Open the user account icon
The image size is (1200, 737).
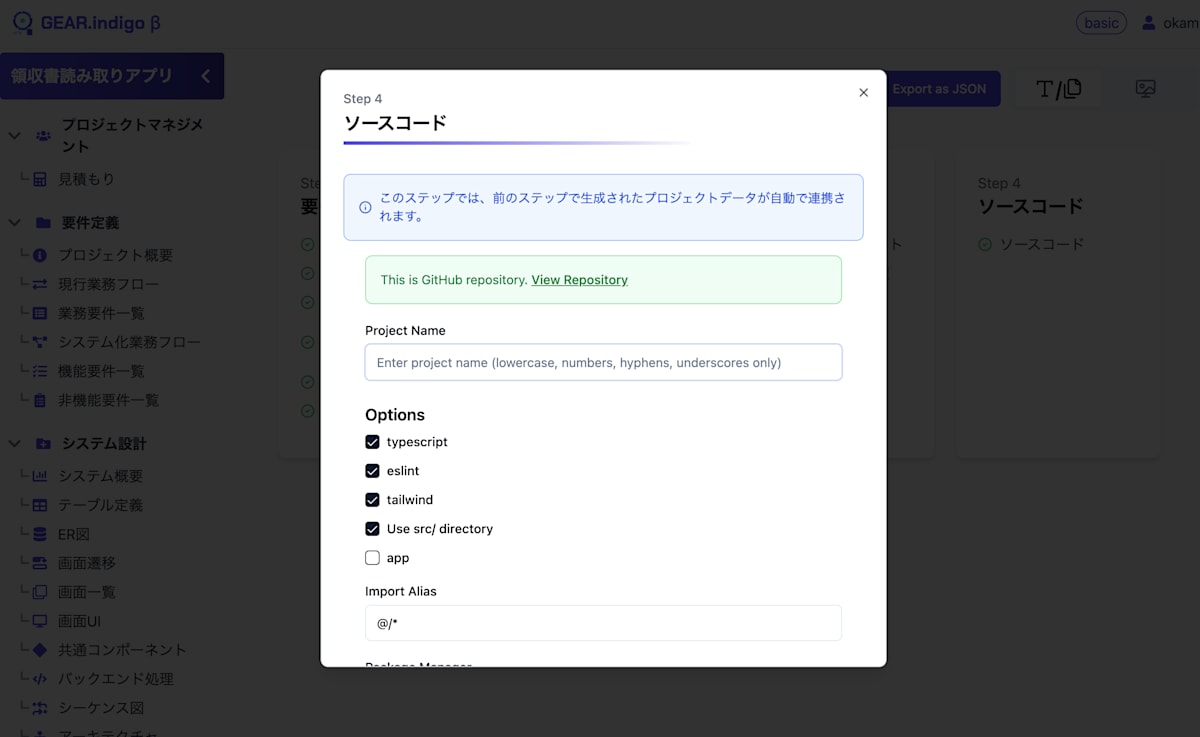point(1149,23)
